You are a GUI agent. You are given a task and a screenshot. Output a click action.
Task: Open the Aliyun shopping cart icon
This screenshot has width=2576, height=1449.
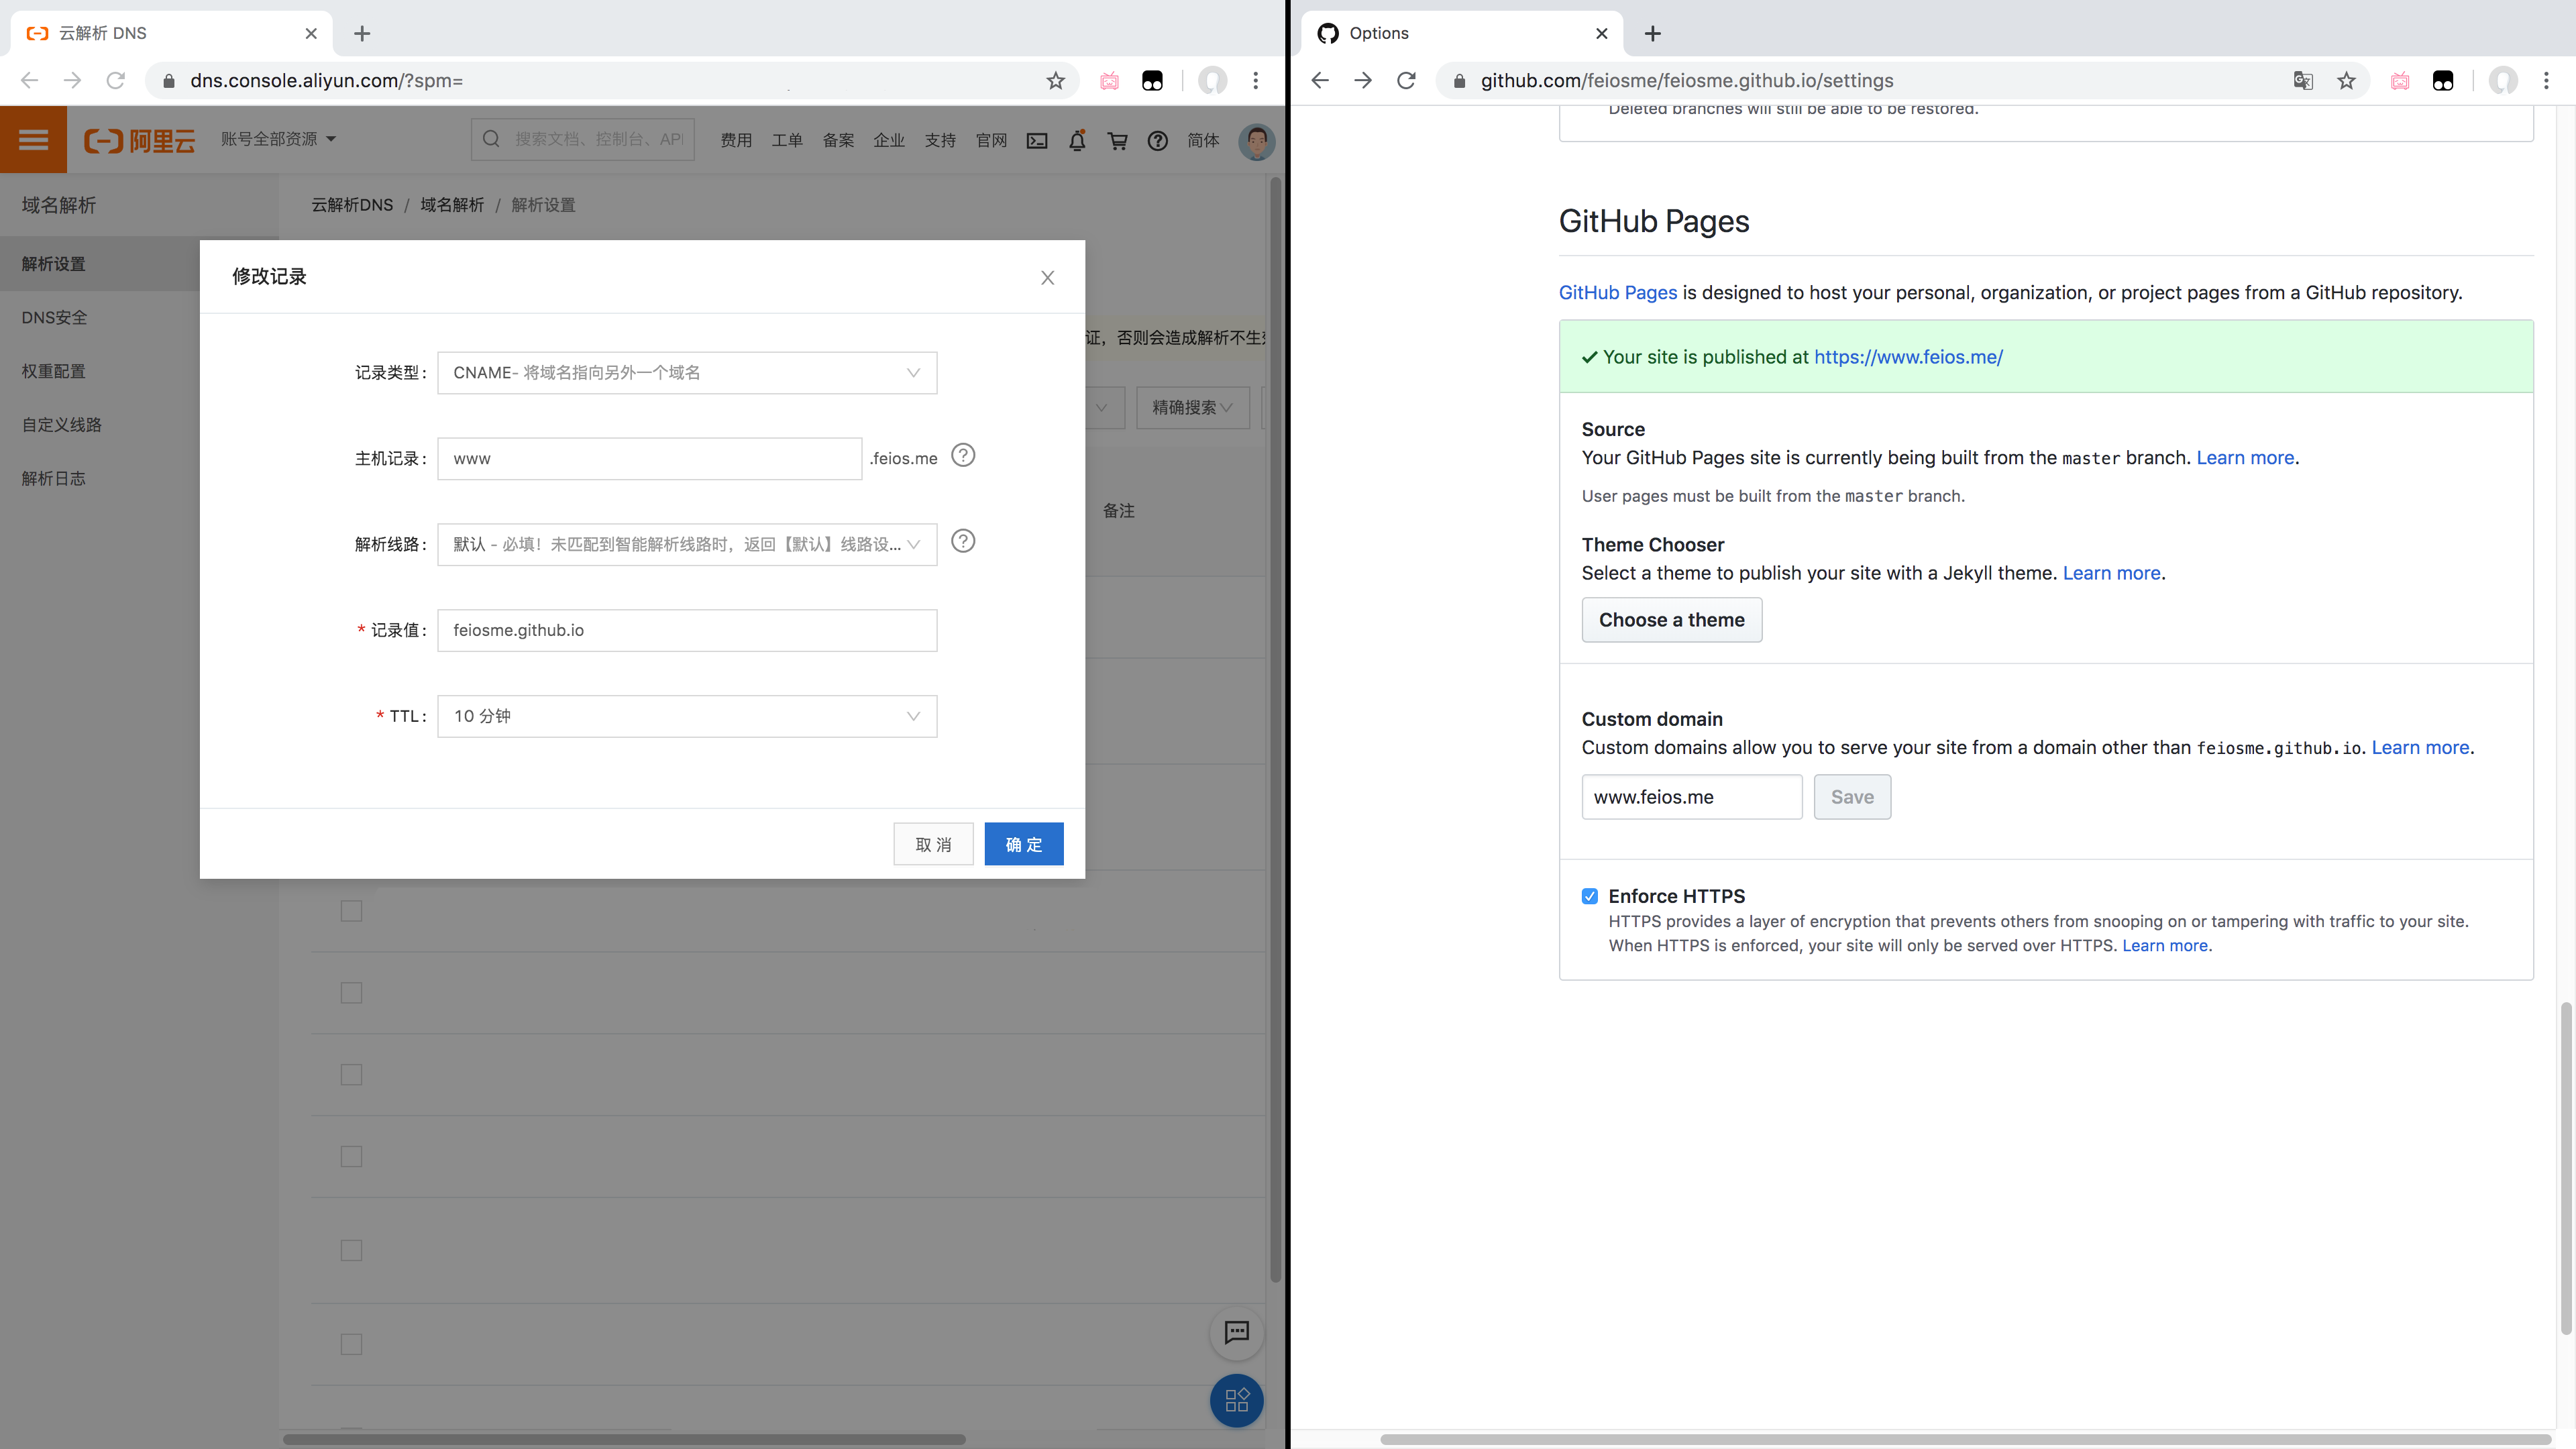point(1117,140)
